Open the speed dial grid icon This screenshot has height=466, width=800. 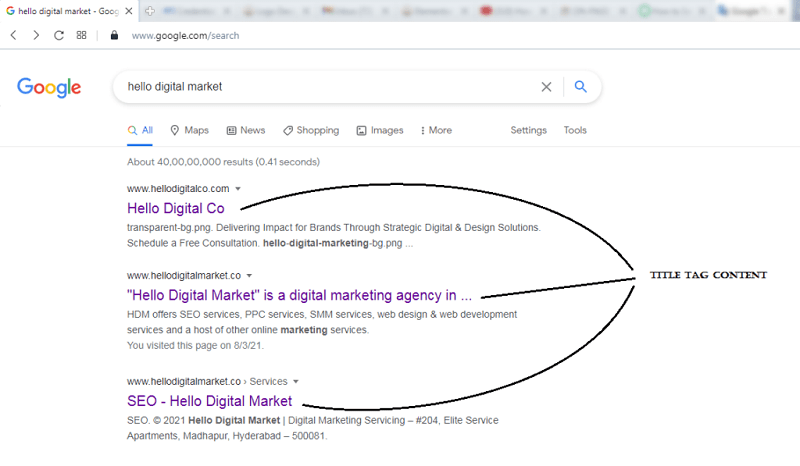tap(81, 35)
